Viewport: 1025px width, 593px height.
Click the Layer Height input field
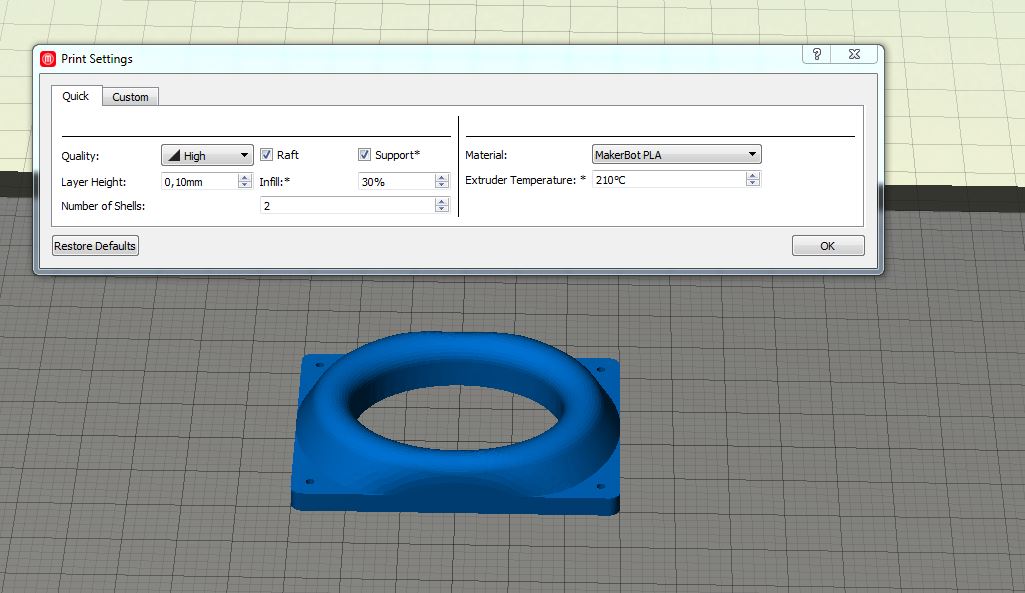pos(199,181)
